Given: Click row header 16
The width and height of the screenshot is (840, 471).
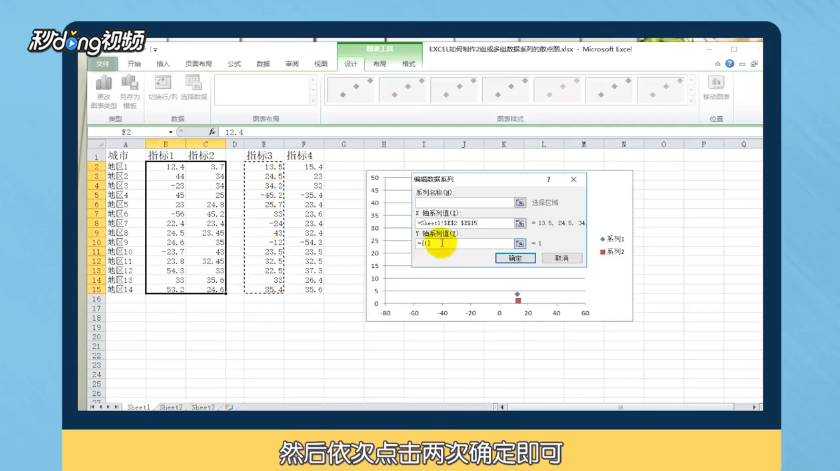Looking at the screenshot, I should [x=96, y=299].
